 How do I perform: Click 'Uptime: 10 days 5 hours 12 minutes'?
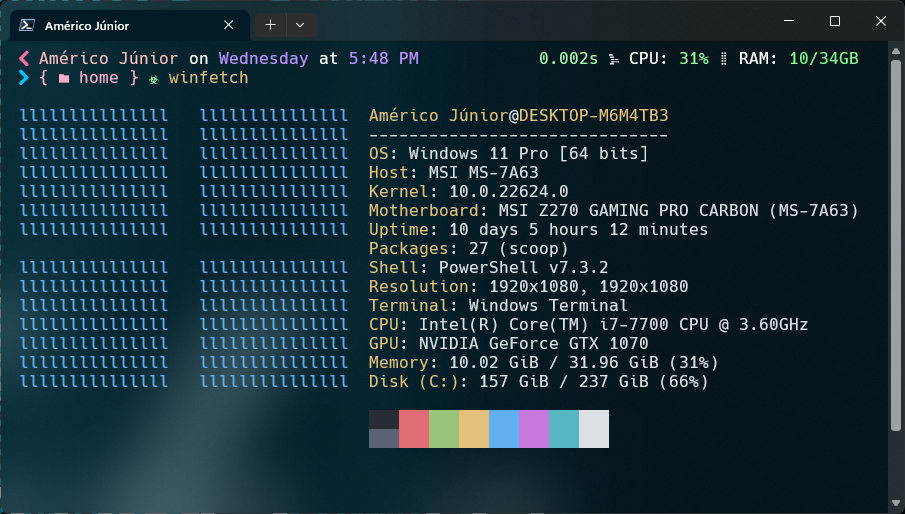pos(538,230)
